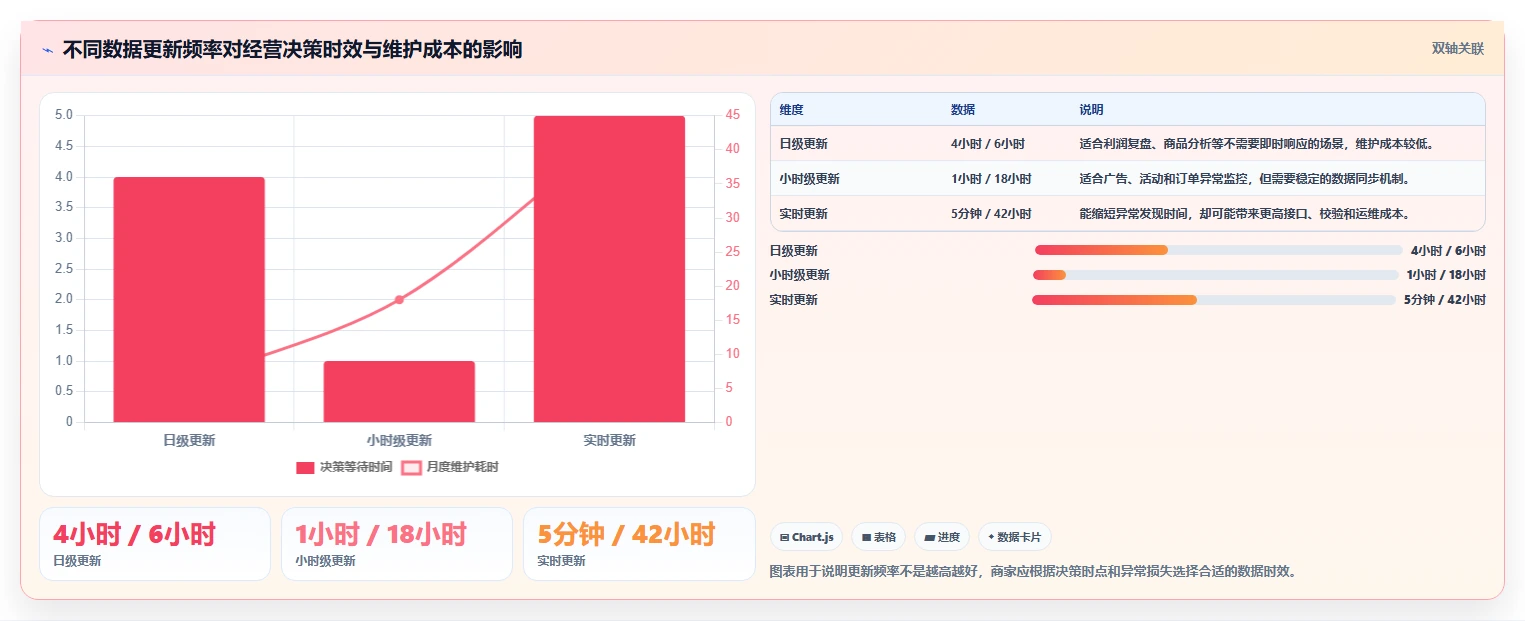Click the 日级更新 label left of progress bar
The image size is (1525, 621).
point(794,251)
